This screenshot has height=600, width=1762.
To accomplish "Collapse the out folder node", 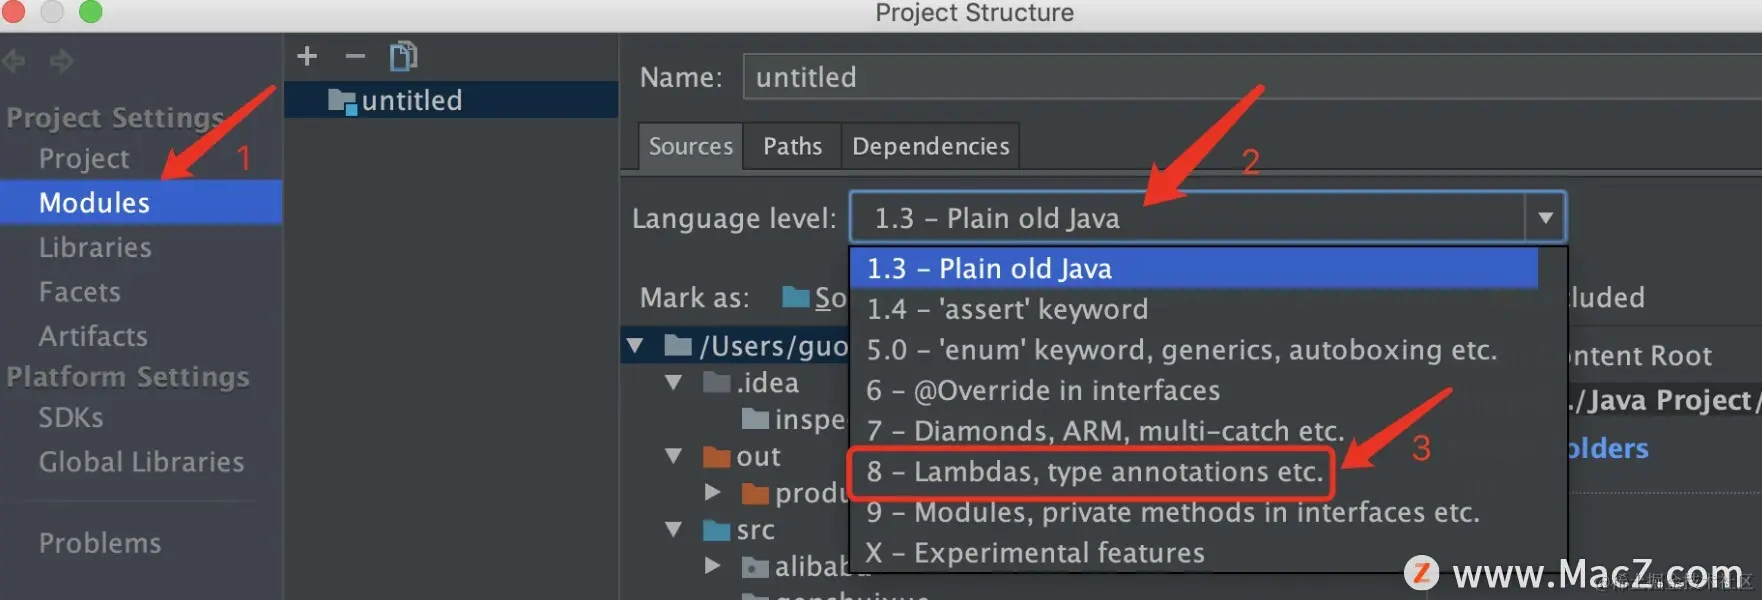I will click(x=674, y=456).
